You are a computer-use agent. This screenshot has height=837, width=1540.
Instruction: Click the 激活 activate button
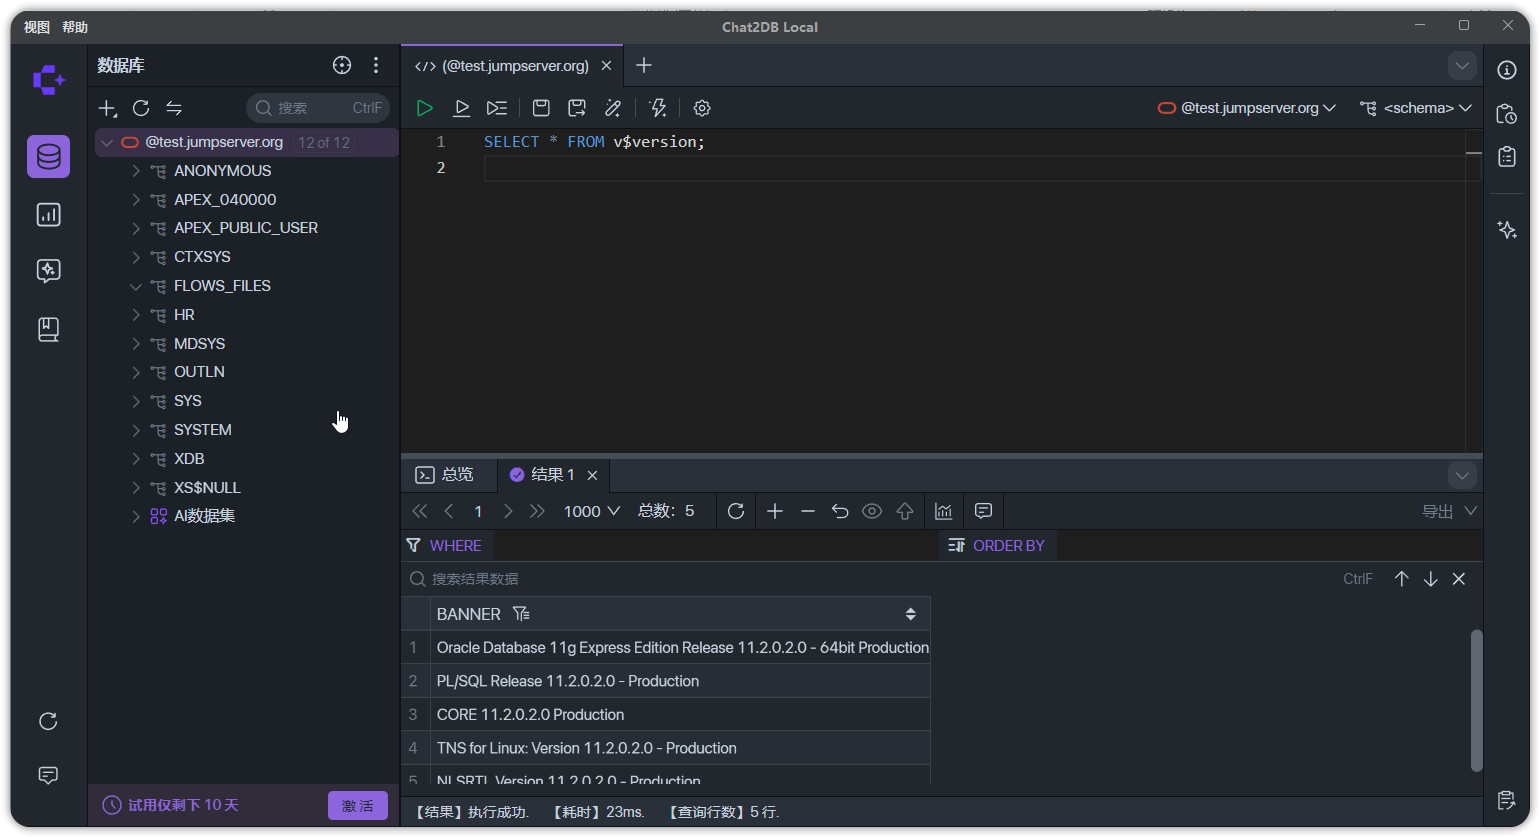point(357,805)
